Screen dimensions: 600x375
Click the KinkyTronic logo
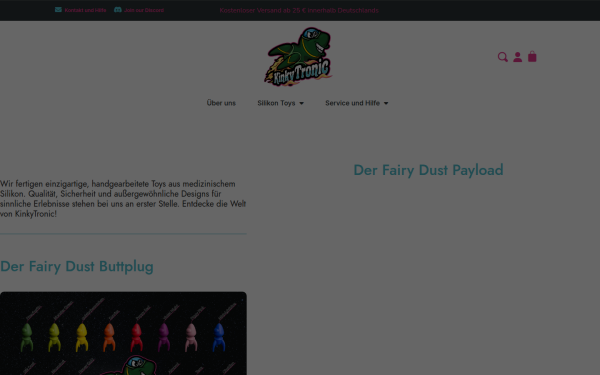[x=298, y=56]
